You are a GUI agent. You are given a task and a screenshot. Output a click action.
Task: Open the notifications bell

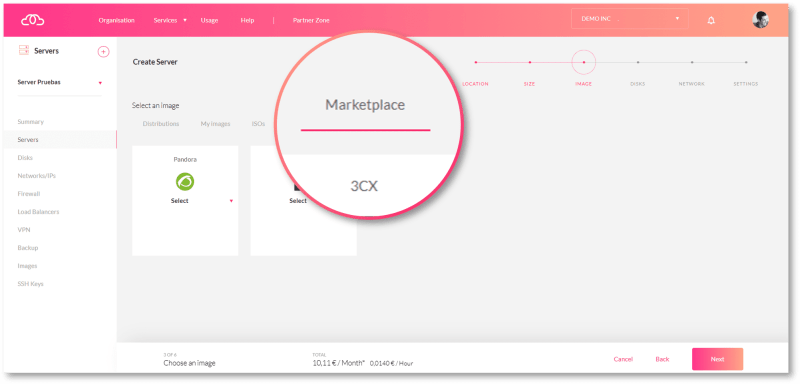(711, 20)
